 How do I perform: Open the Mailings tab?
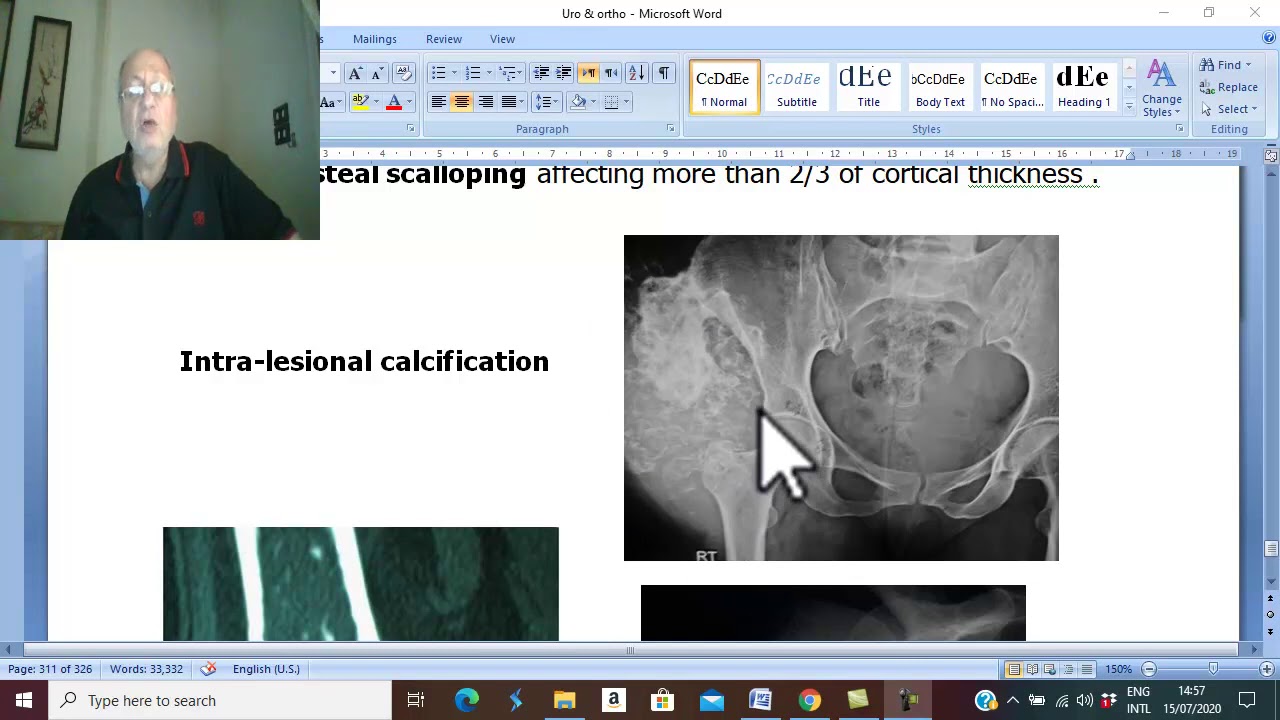(375, 39)
